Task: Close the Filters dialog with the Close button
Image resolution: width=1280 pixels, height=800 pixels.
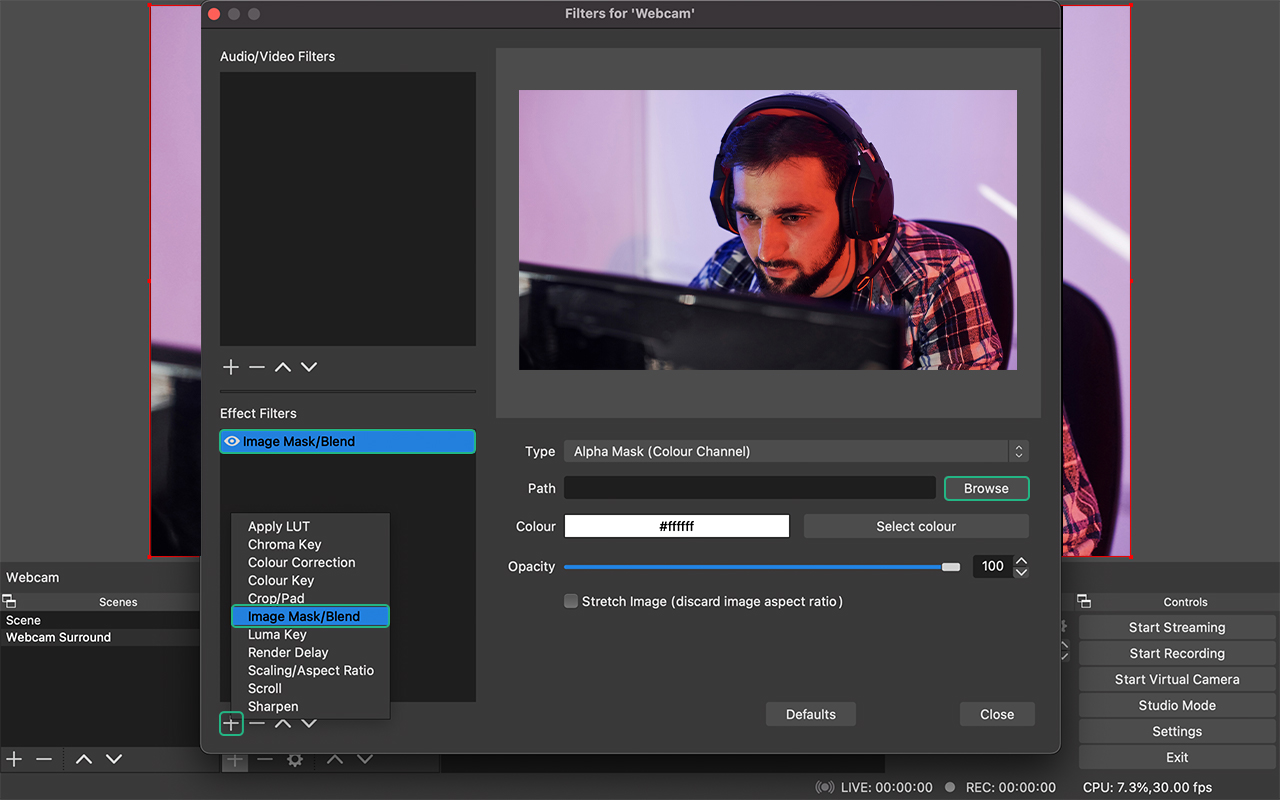Action: [997, 714]
